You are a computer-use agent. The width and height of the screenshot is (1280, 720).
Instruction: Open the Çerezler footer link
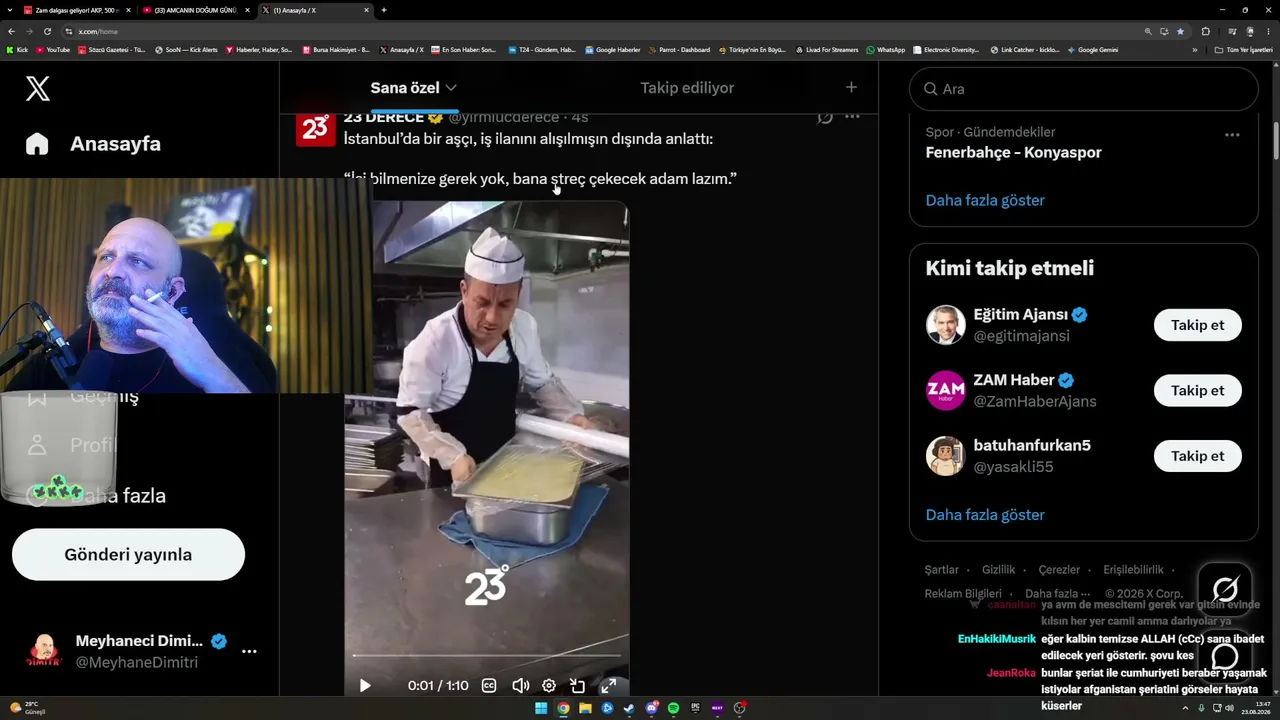coord(1059,570)
